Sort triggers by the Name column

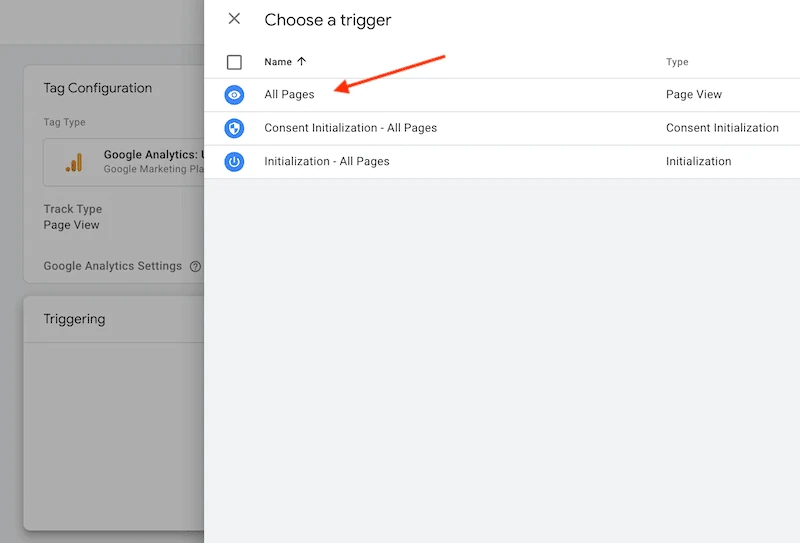[278, 62]
